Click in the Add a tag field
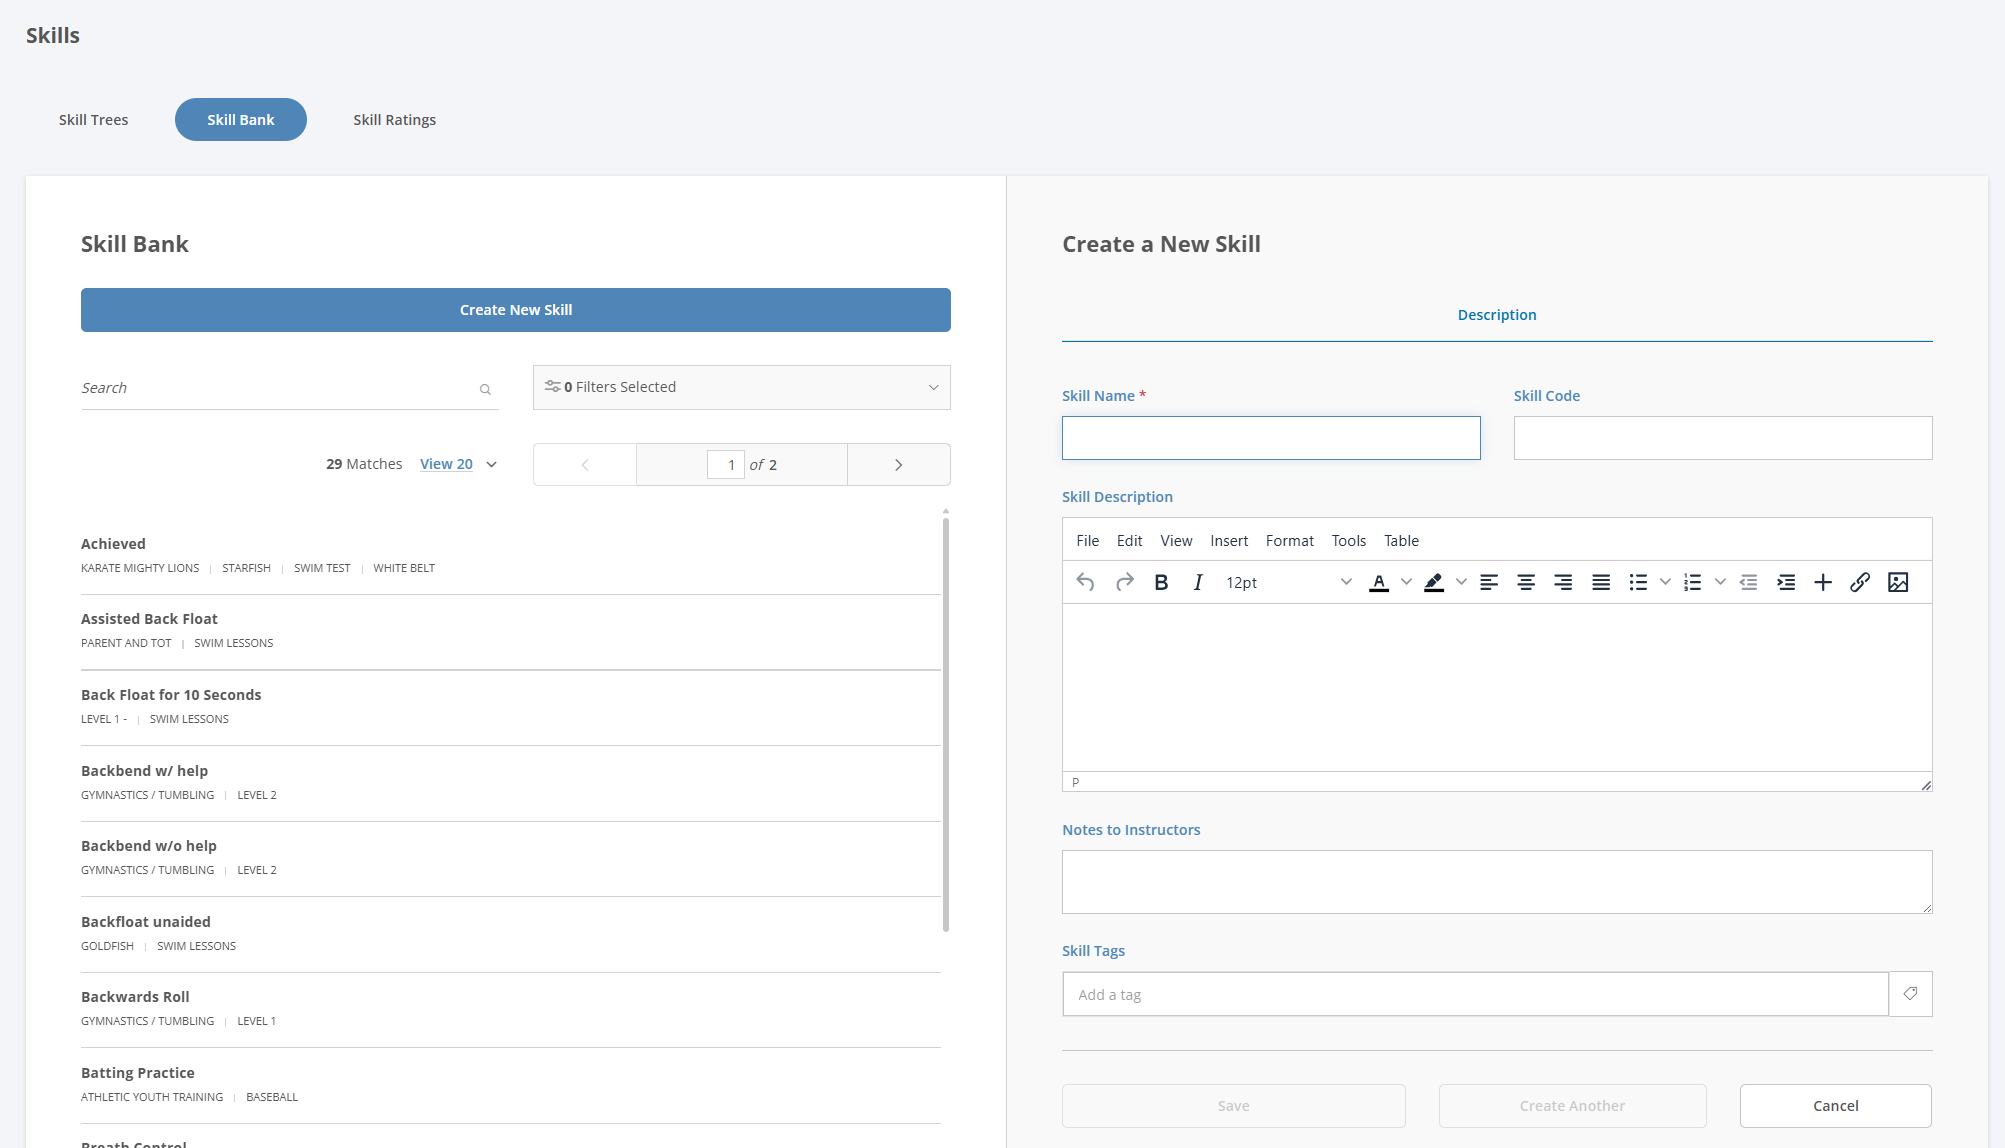The height and width of the screenshot is (1148, 2005). (1475, 994)
